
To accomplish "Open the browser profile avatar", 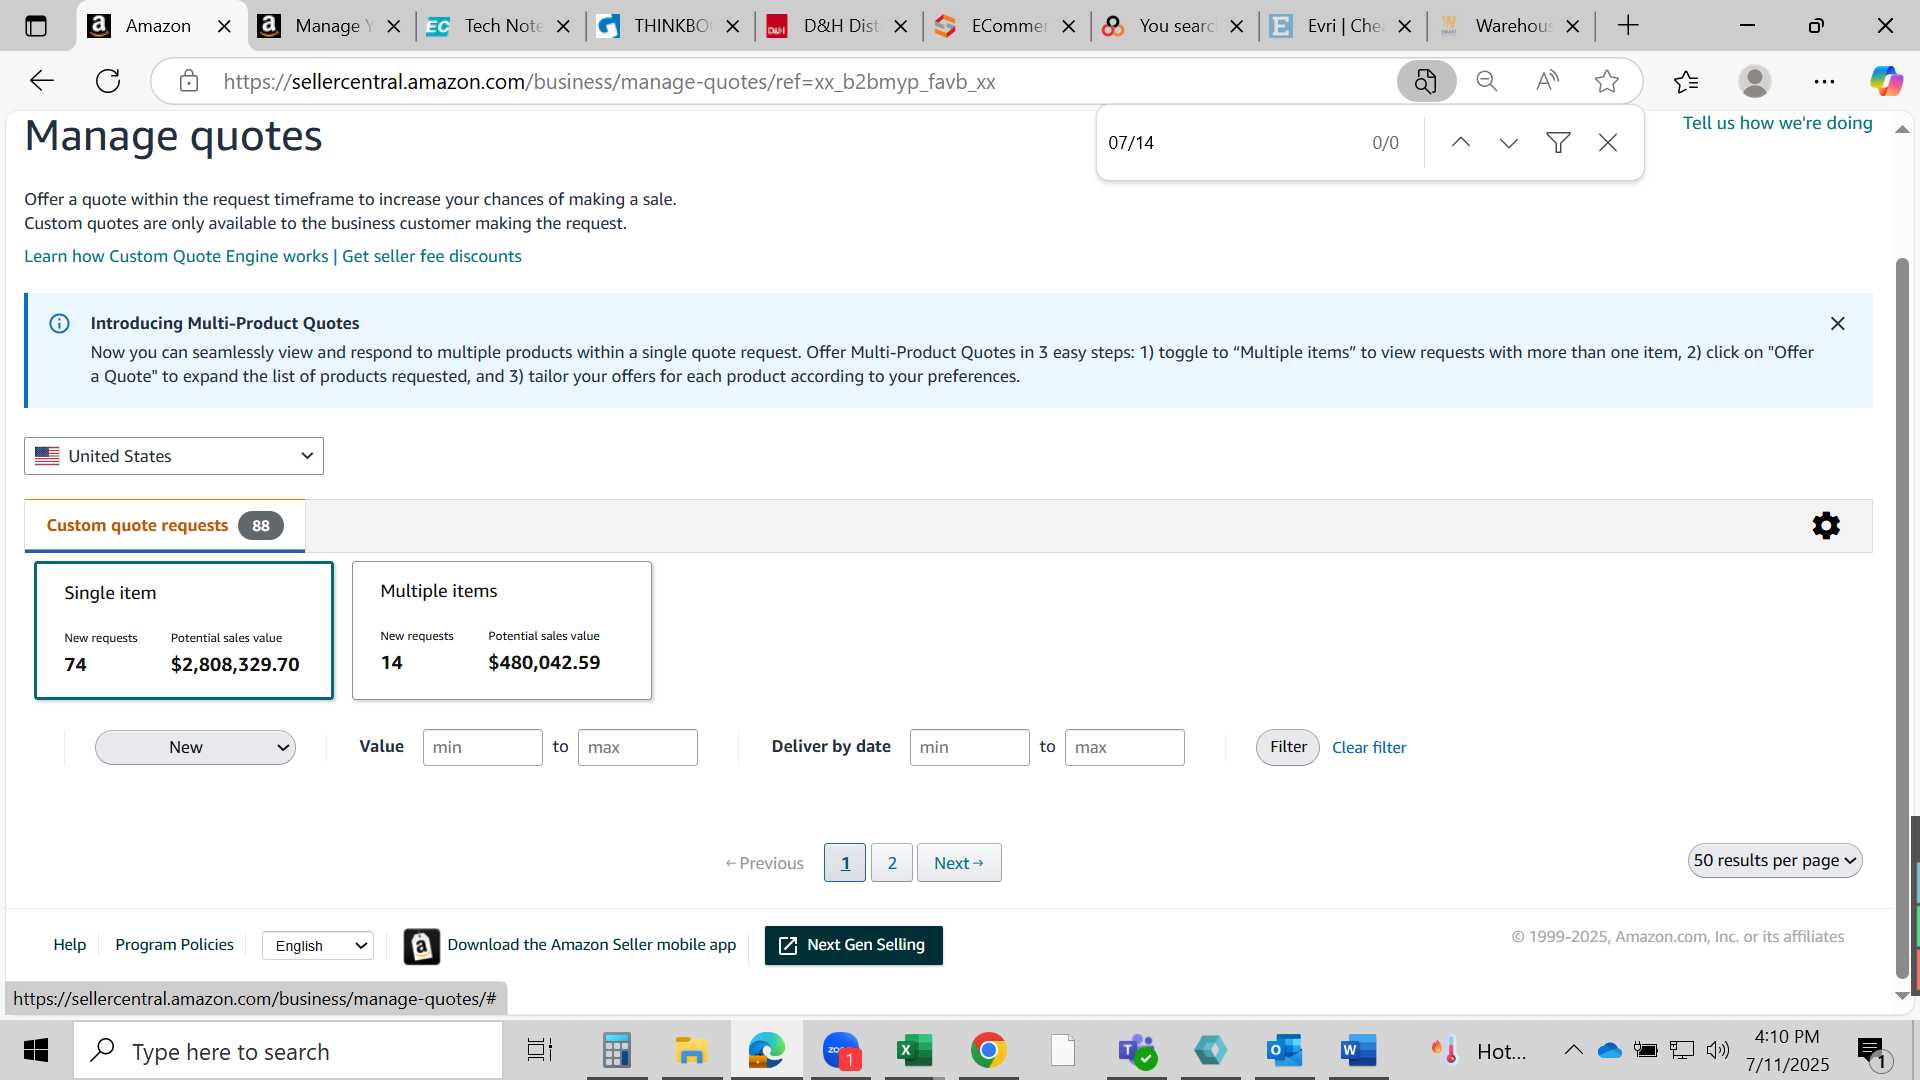I will click(1755, 81).
